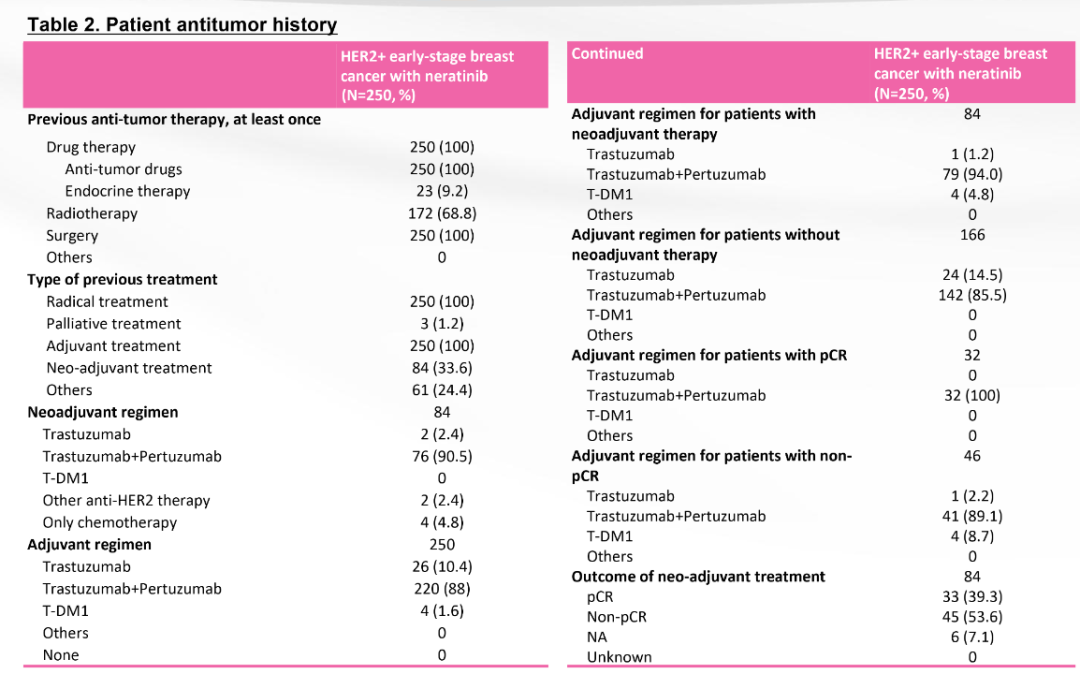Select the "Endocrine therapy" row label
The width and height of the screenshot is (1080, 674).
pyautogui.click(x=127, y=191)
